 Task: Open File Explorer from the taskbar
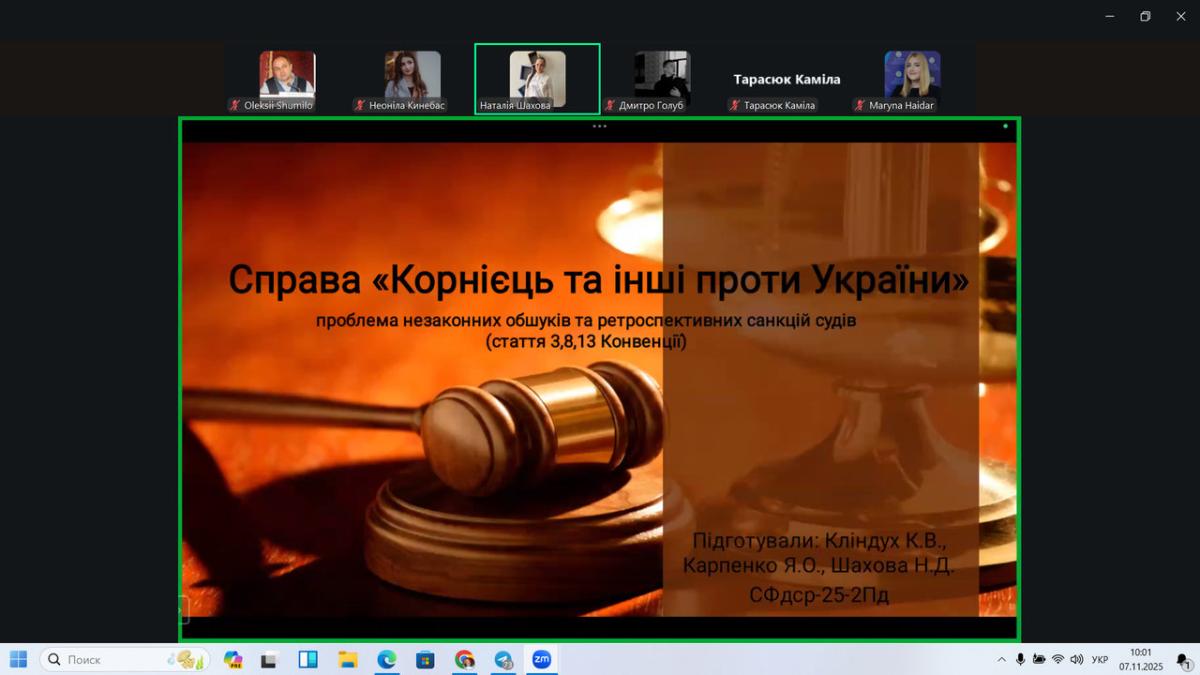pos(347,660)
